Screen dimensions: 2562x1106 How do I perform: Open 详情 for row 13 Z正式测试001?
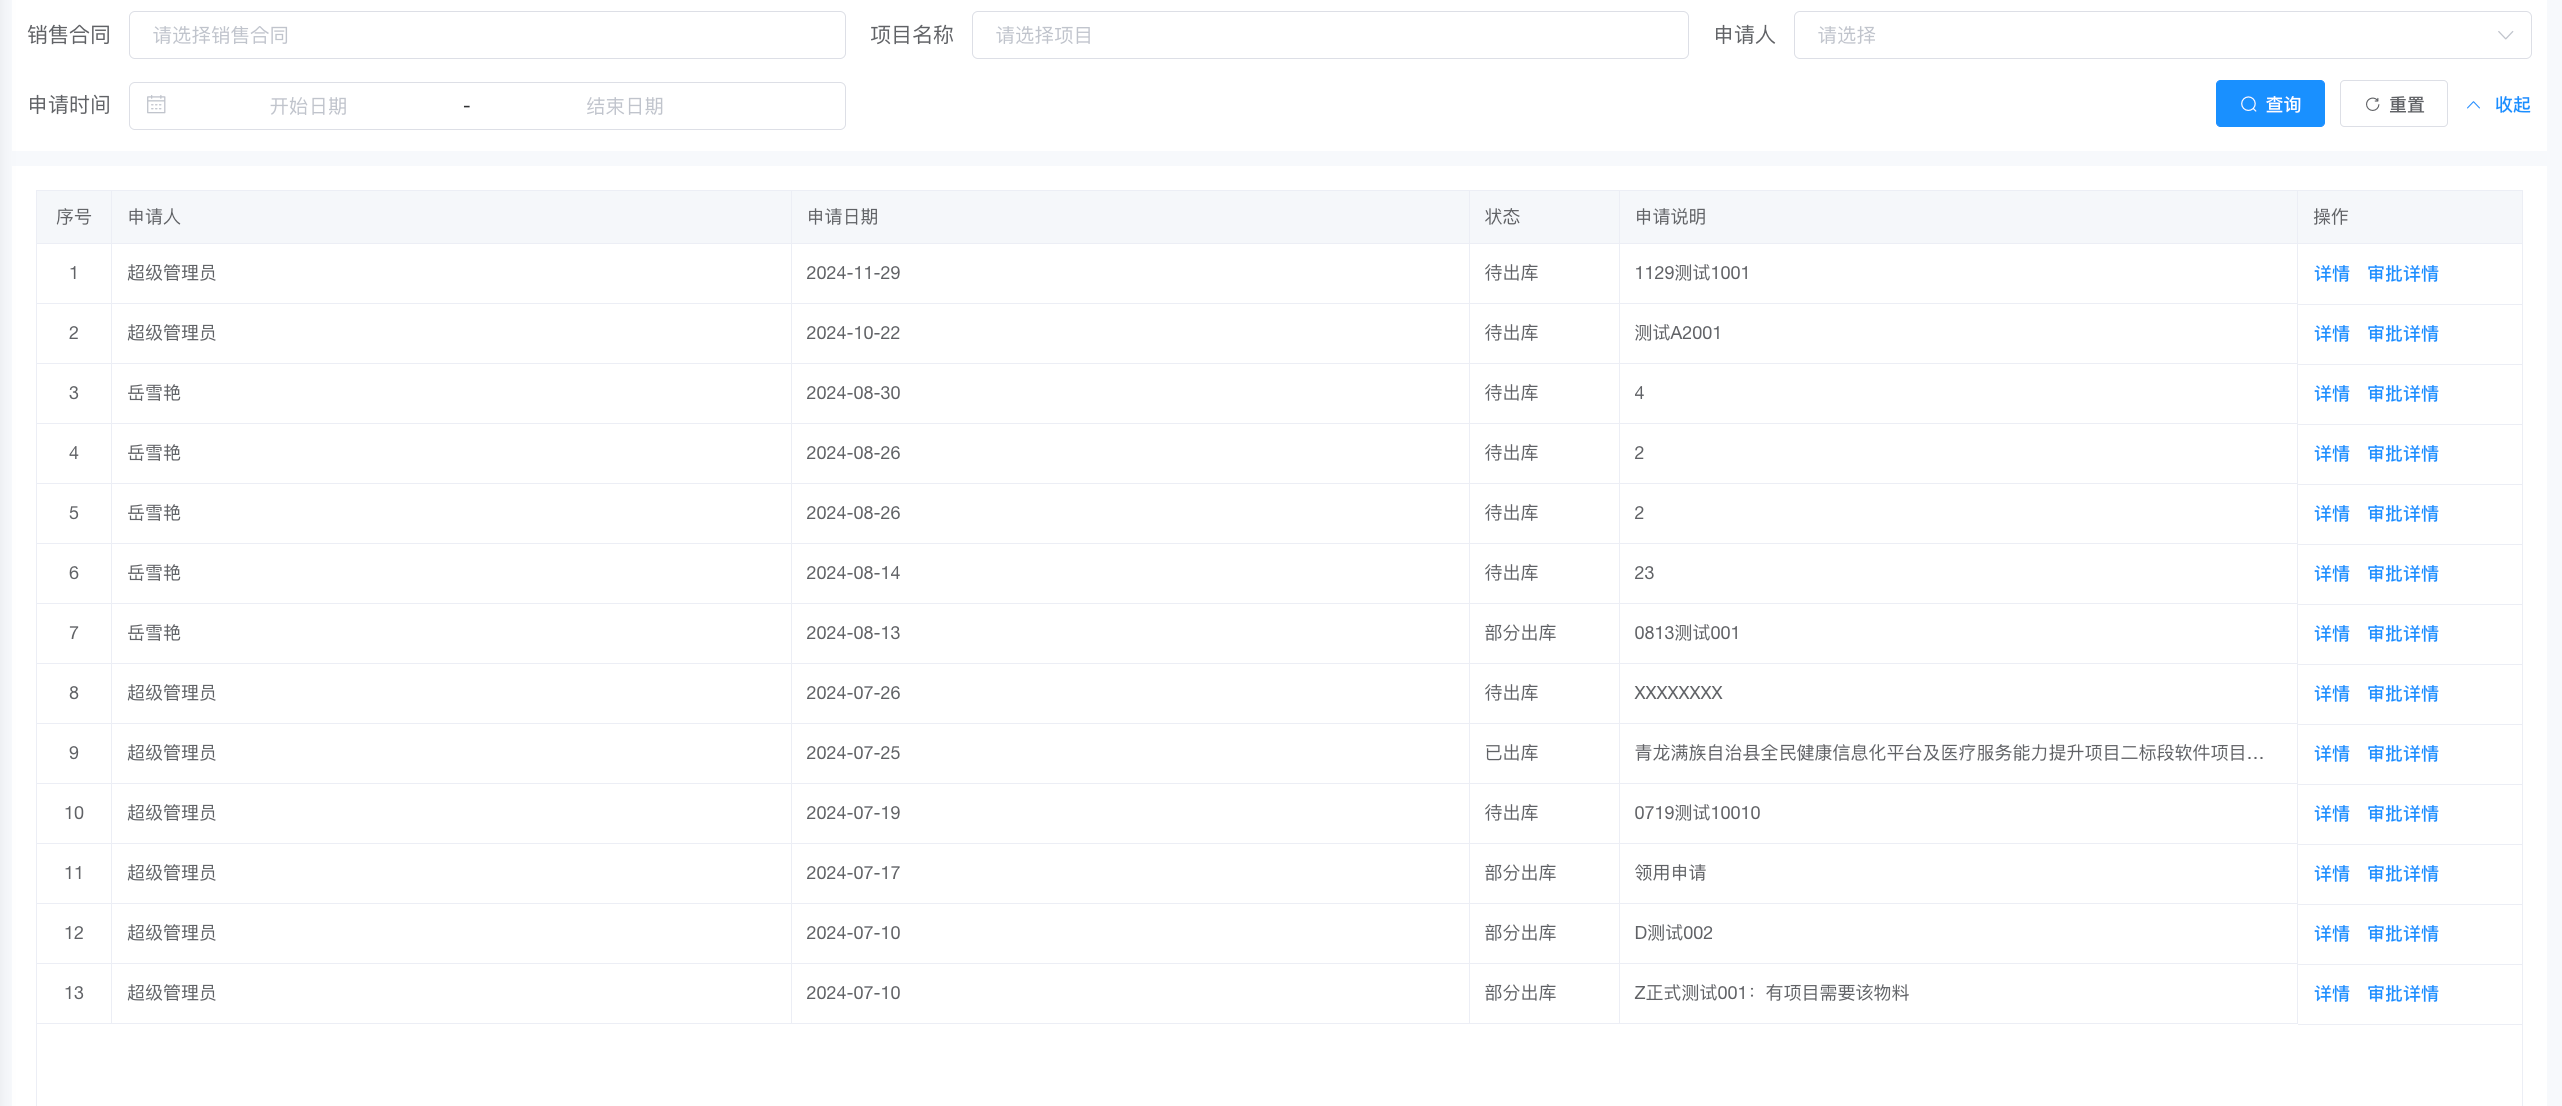tap(2331, 993)
